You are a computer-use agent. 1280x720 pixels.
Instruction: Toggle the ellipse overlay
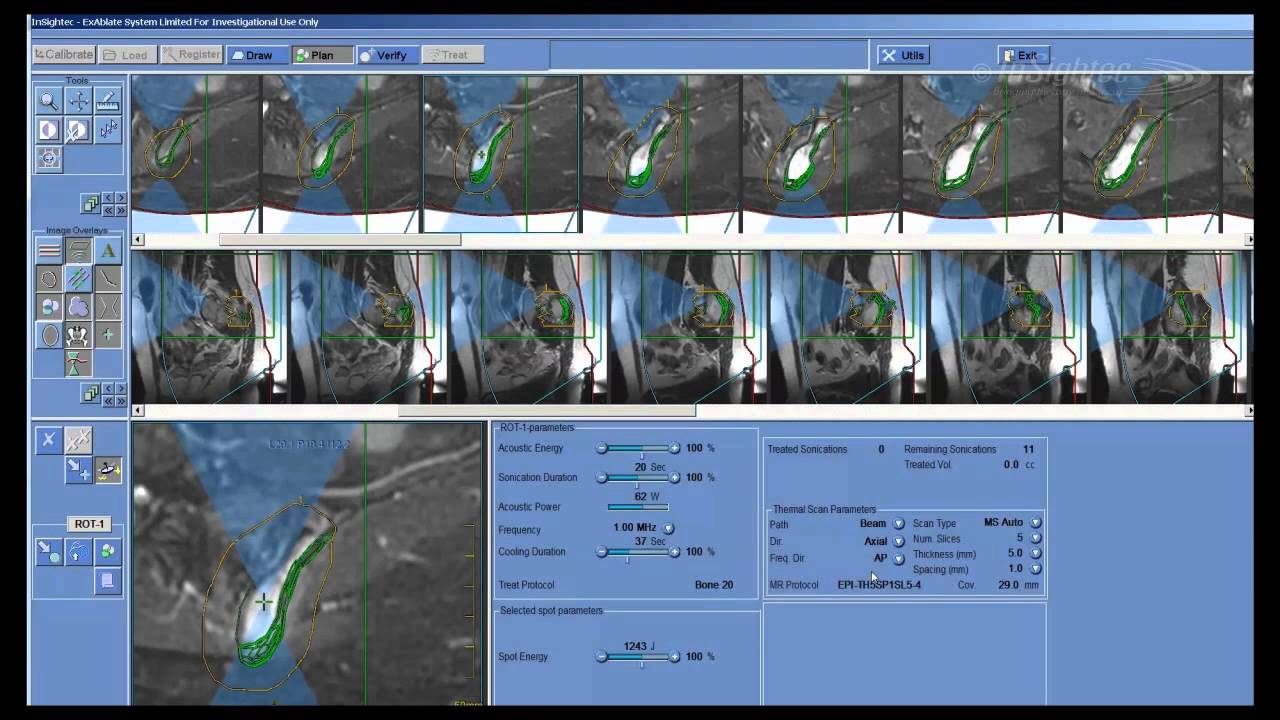pos(48,336)
